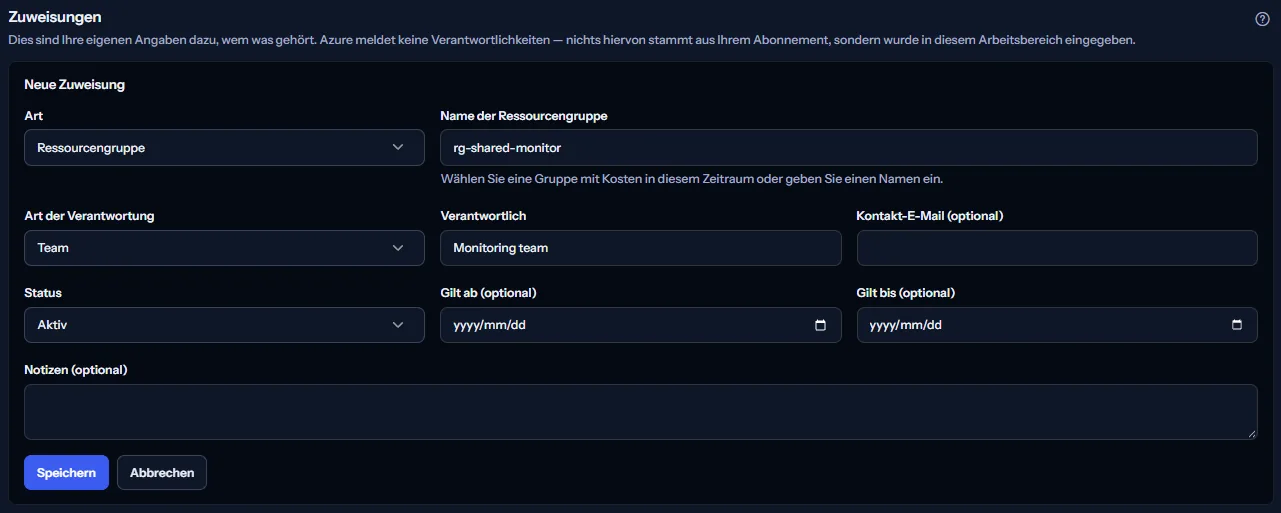
Task: Focus the Gilt bis date field
Action: (1057, 325)
